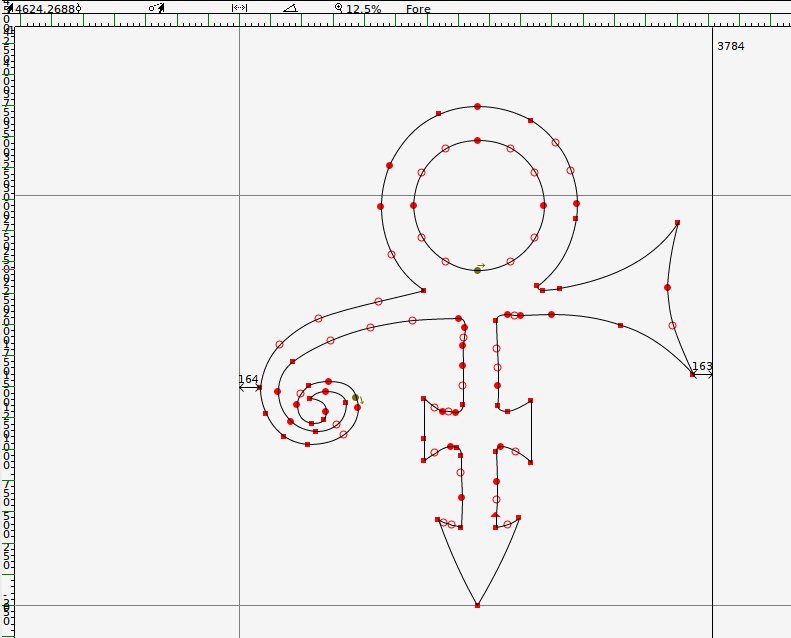Click the 3784 advance width label

pos(730,46)
